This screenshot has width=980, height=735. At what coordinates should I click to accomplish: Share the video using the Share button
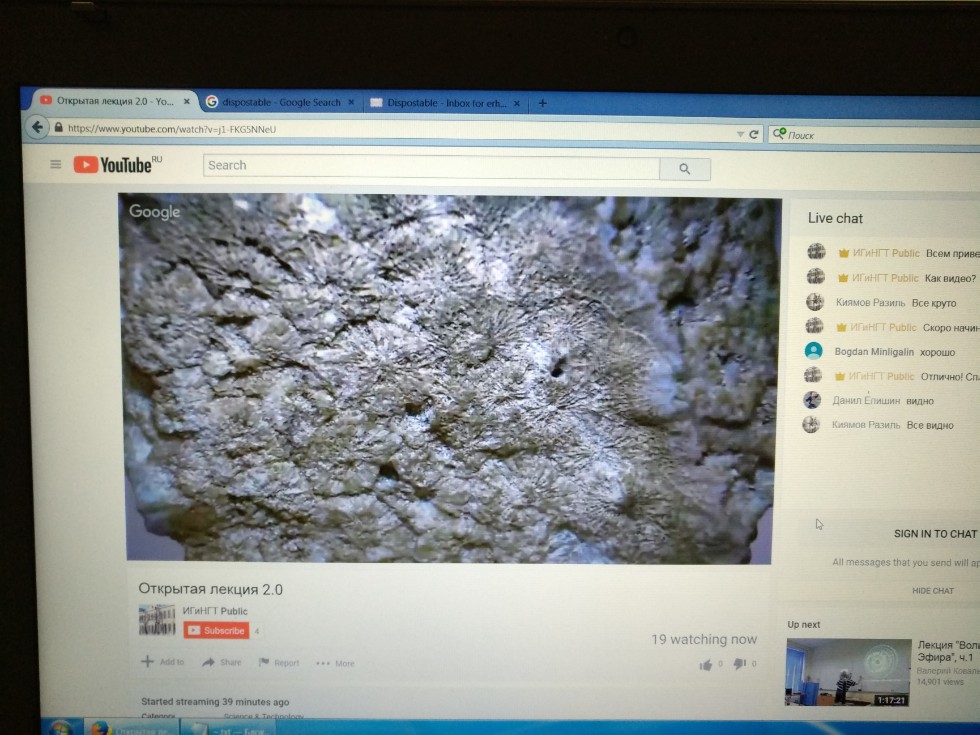point(222,662)
